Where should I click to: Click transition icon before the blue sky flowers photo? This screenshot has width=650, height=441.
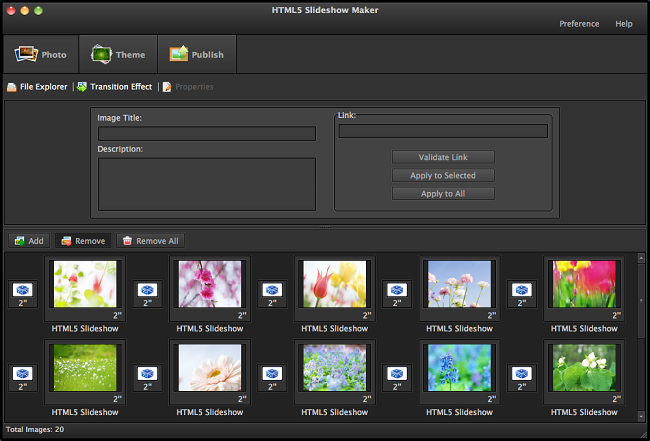(x=397, y=290)
